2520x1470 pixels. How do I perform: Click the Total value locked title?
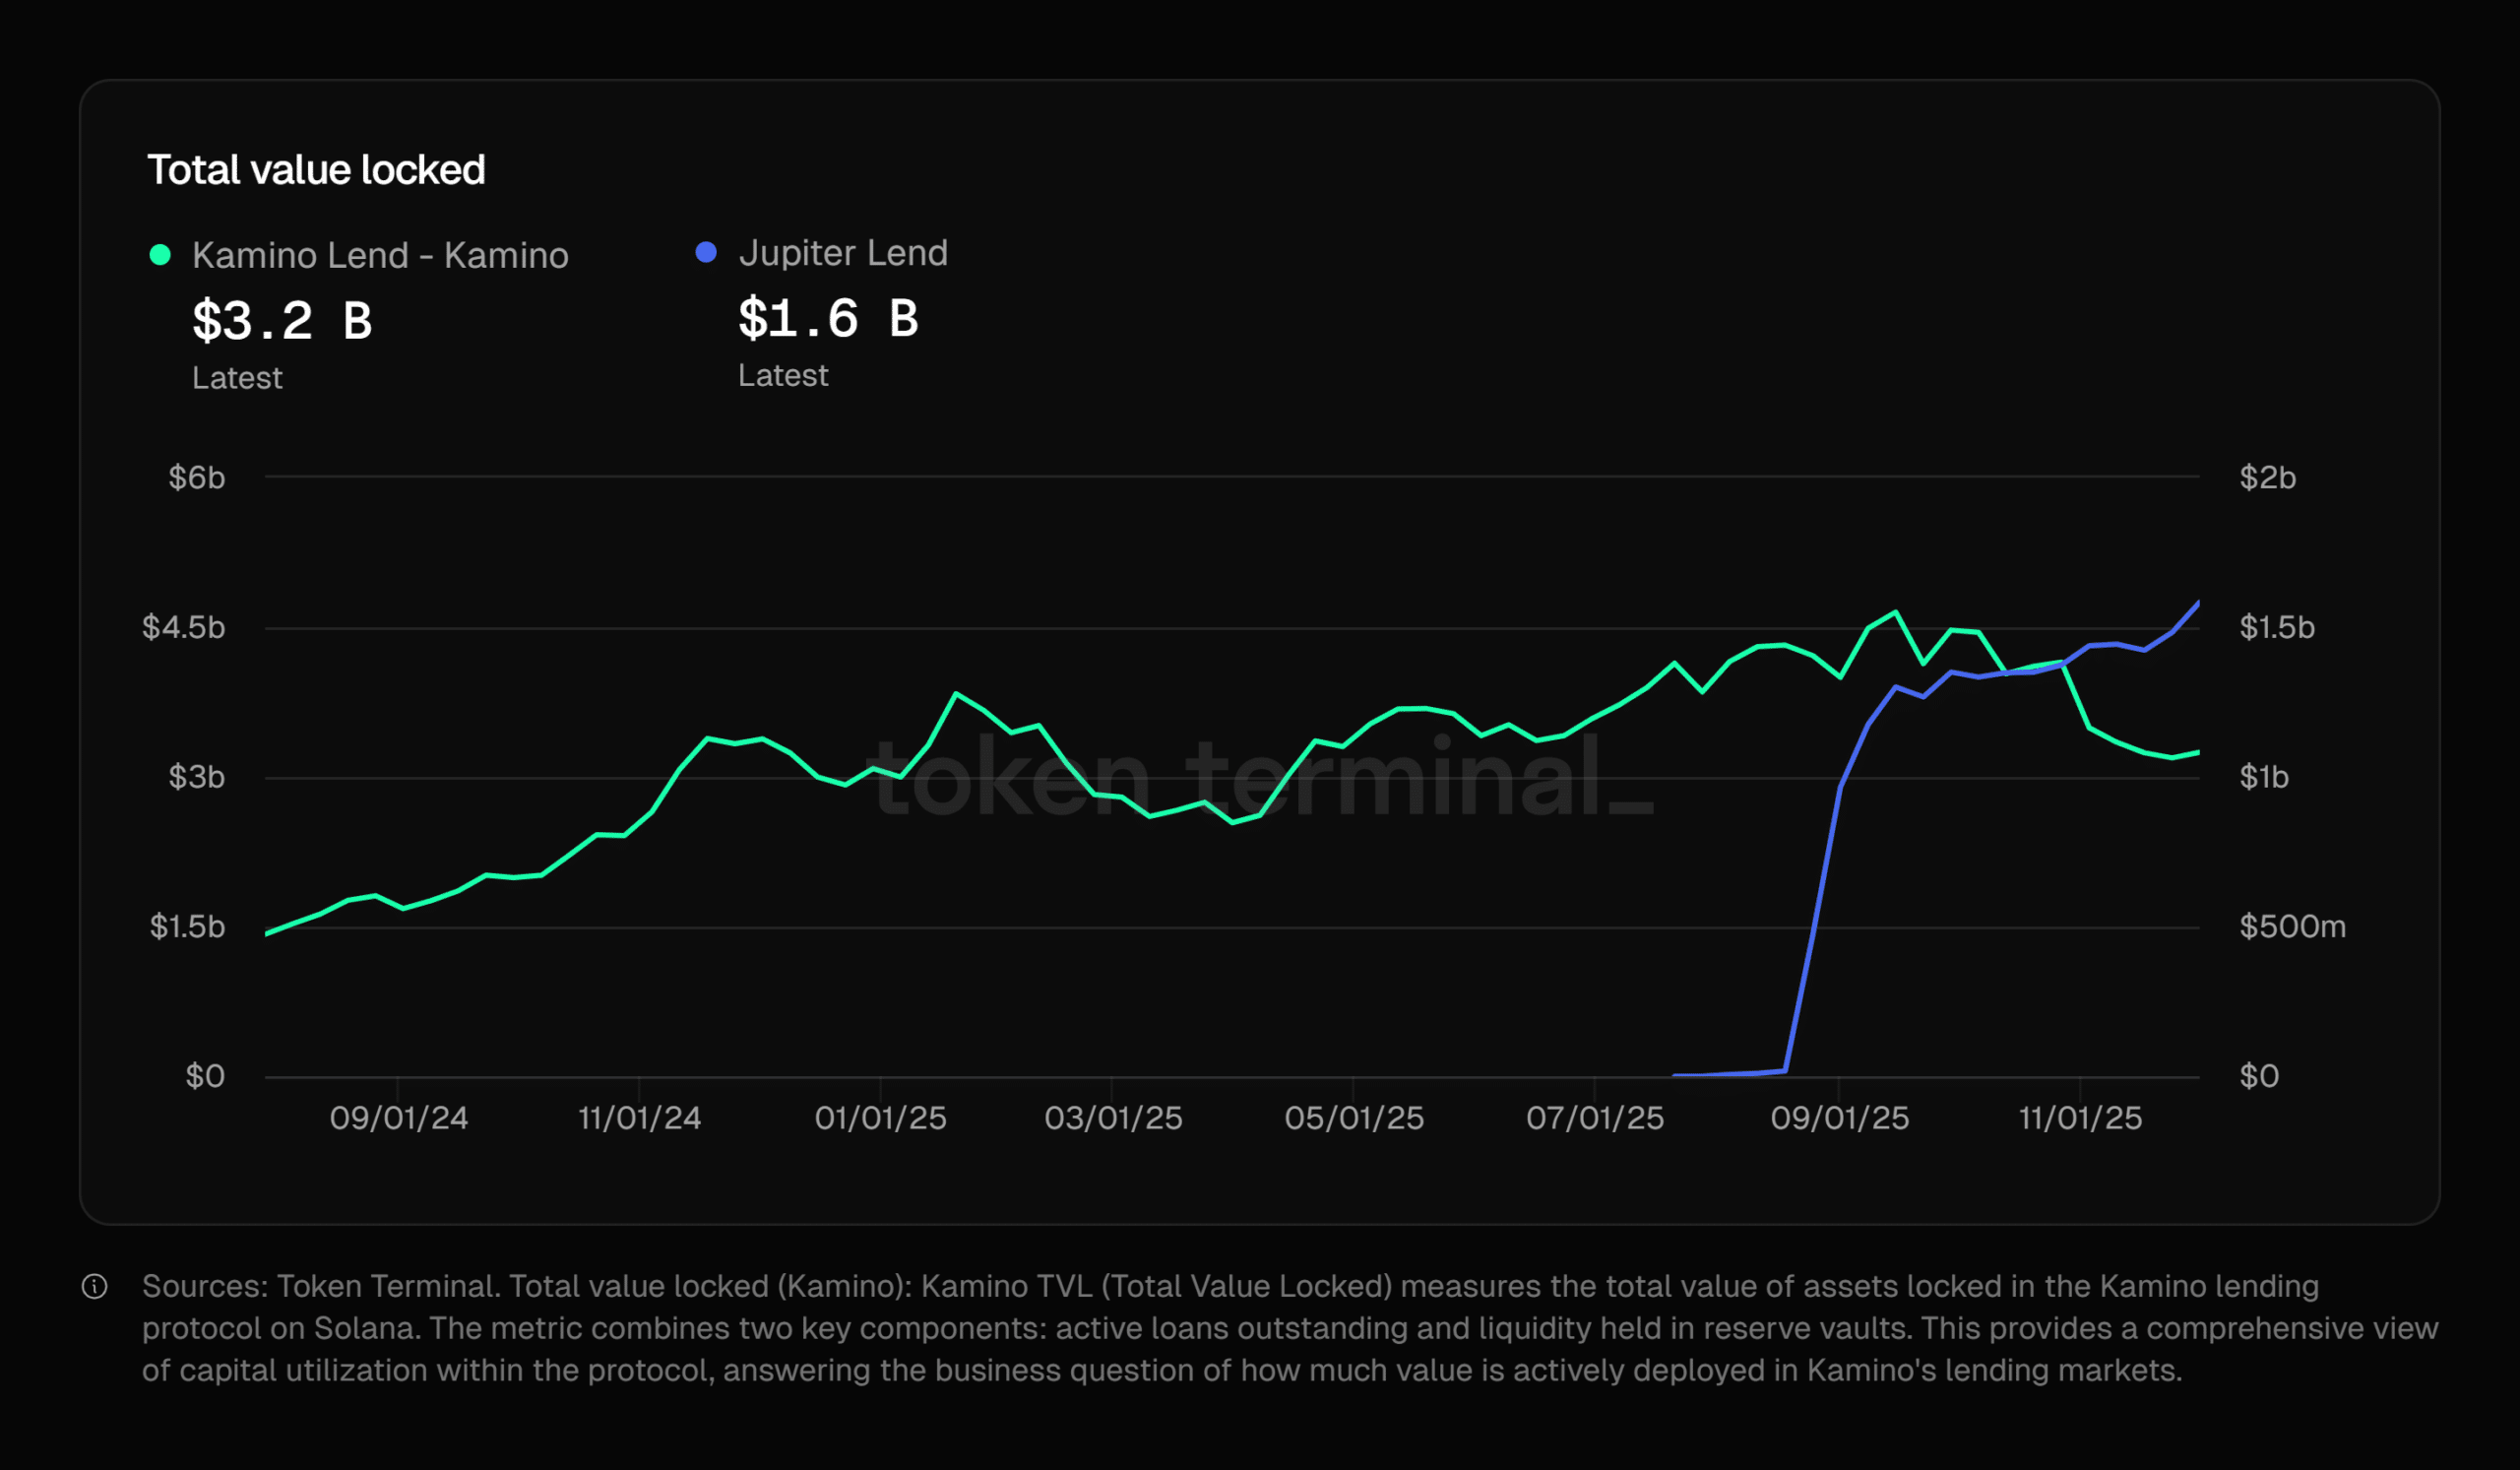tap(316, 170)
